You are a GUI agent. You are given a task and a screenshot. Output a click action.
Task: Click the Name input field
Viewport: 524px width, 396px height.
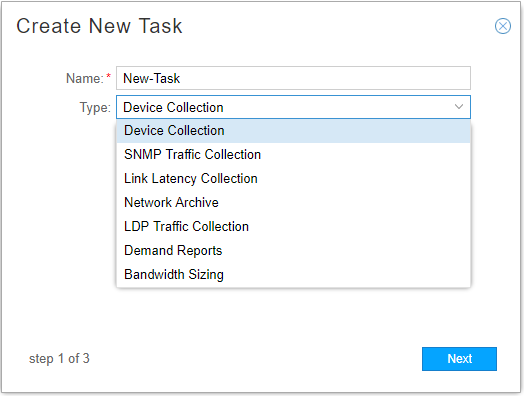pyautogui.click(x=293, y=78)
